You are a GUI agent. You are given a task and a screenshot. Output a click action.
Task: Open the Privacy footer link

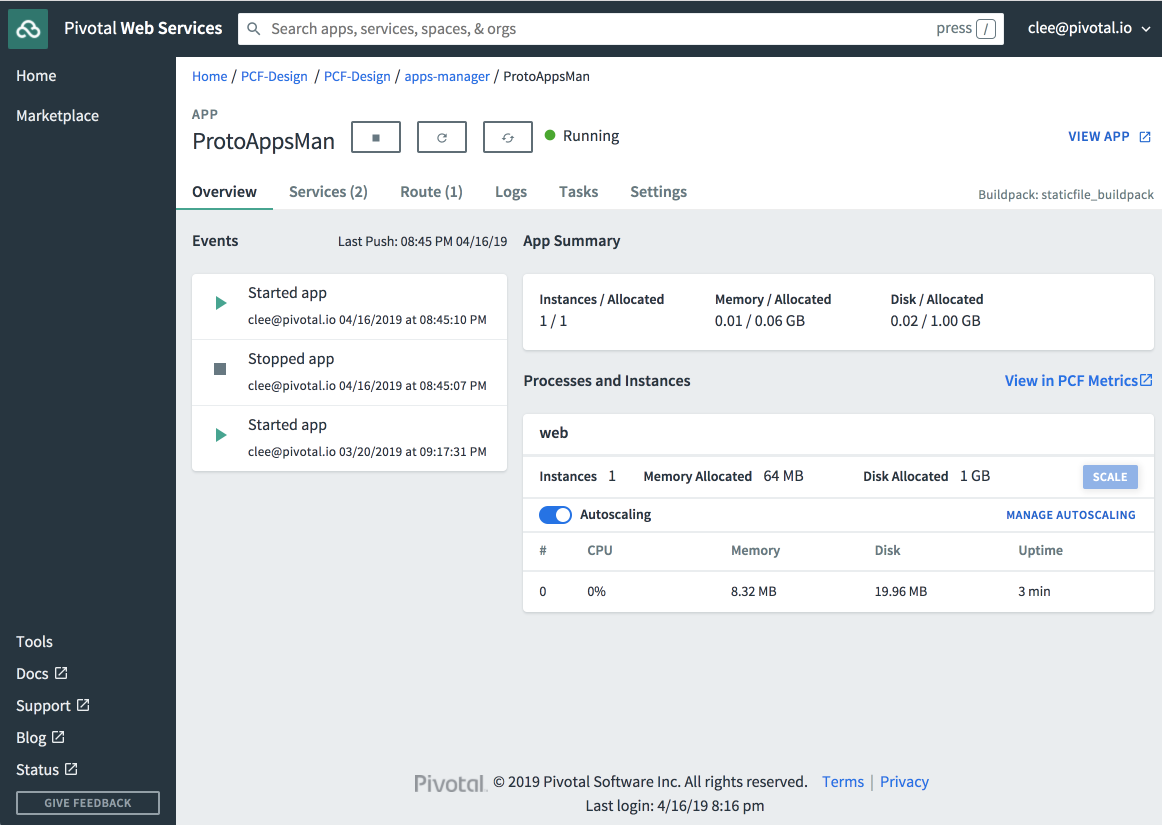tap(904, 781)
